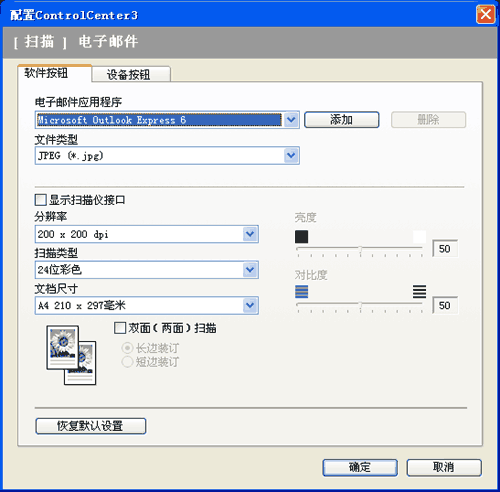Open the 分辨率 200 x 200 dpi dropdown
The height and width of the screenshot is (492, 500).
click(250, 234)
